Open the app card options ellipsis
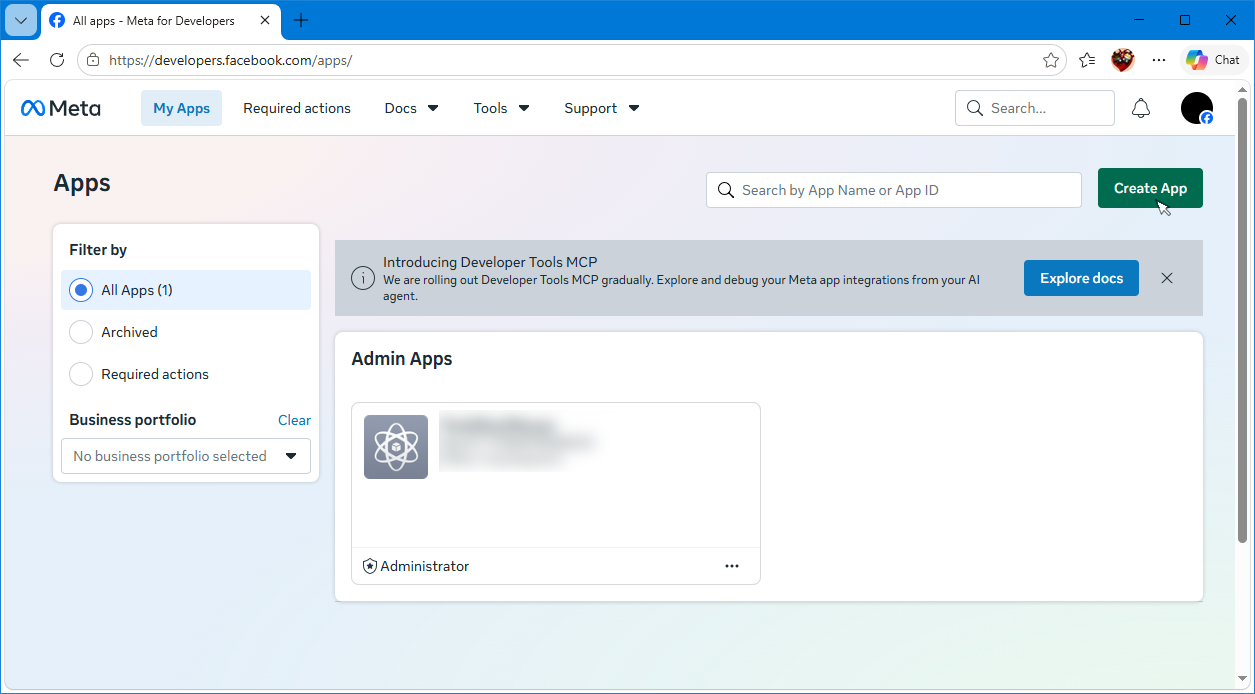This screenshot has width=1255, height=694. pyautogui.click(x=732, y=566)
